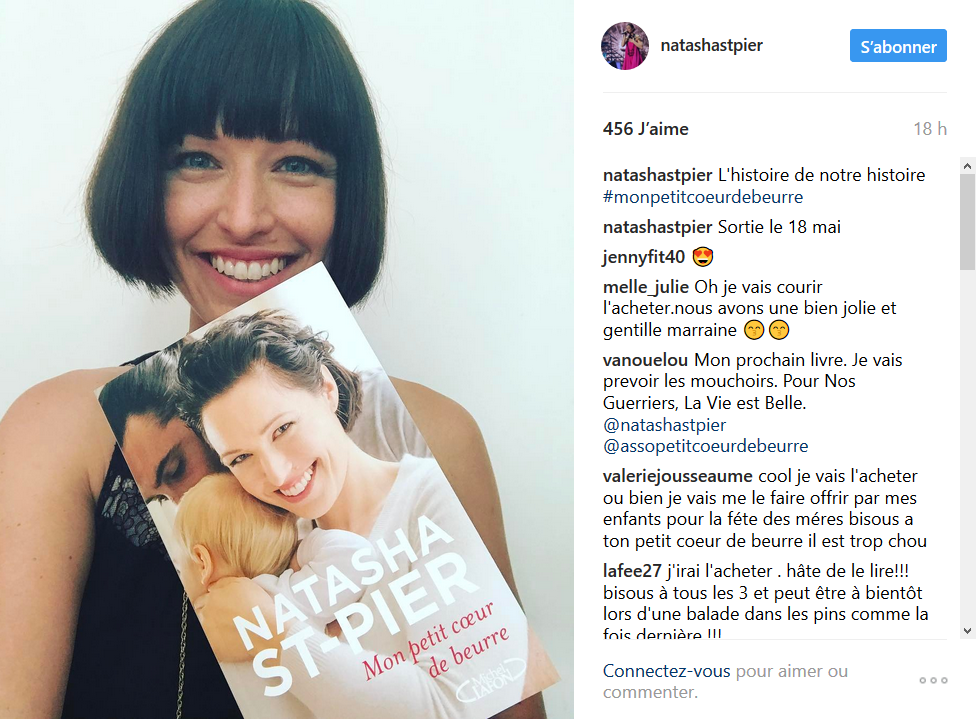
Task: Open the lafee27 commenter profile
Action: (632, 571)
